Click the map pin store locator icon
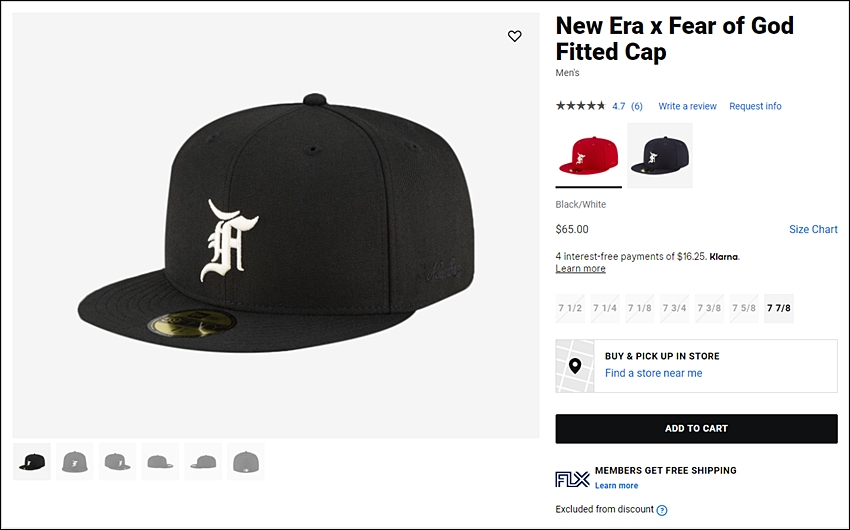This screenshot has height=530, width=850. 575,366
